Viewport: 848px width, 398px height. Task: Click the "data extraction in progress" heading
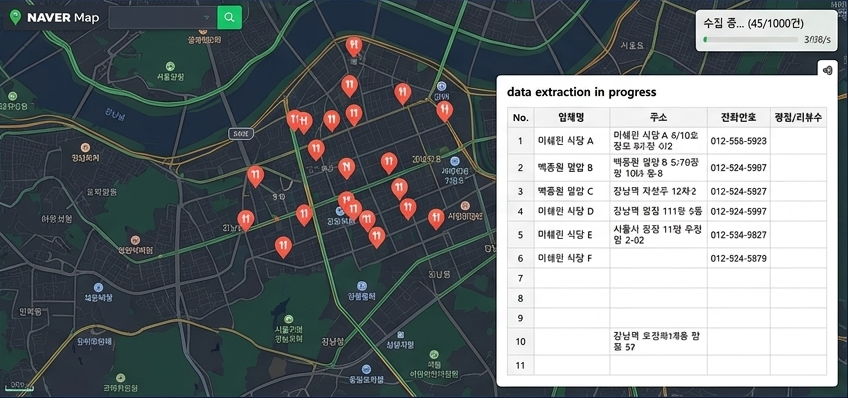pyautogui.click(x=581, y=92)
